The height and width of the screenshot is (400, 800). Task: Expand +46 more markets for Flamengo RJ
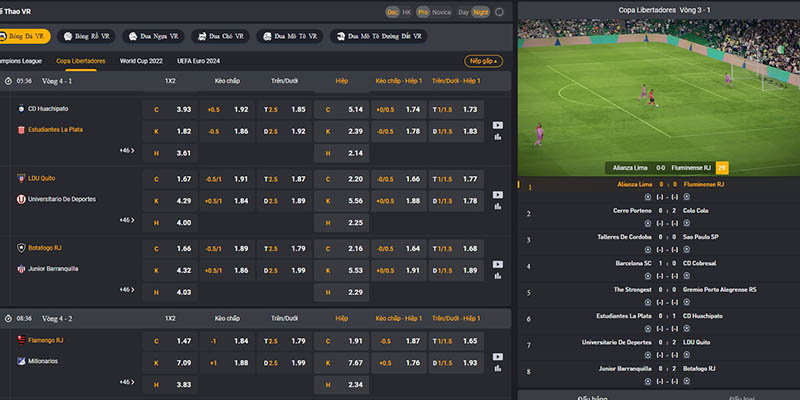click(126, 382)
